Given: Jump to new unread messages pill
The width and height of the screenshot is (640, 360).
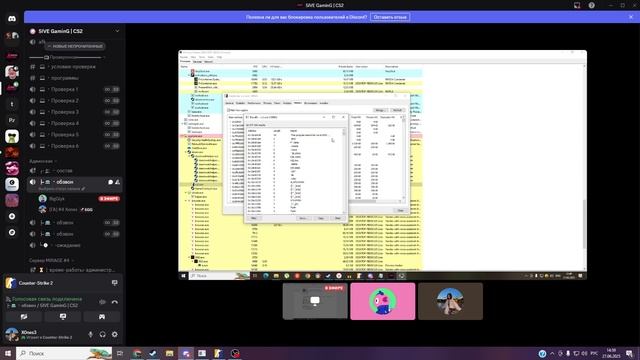Looking at the screenshot, I should click(x=75, y=47).
